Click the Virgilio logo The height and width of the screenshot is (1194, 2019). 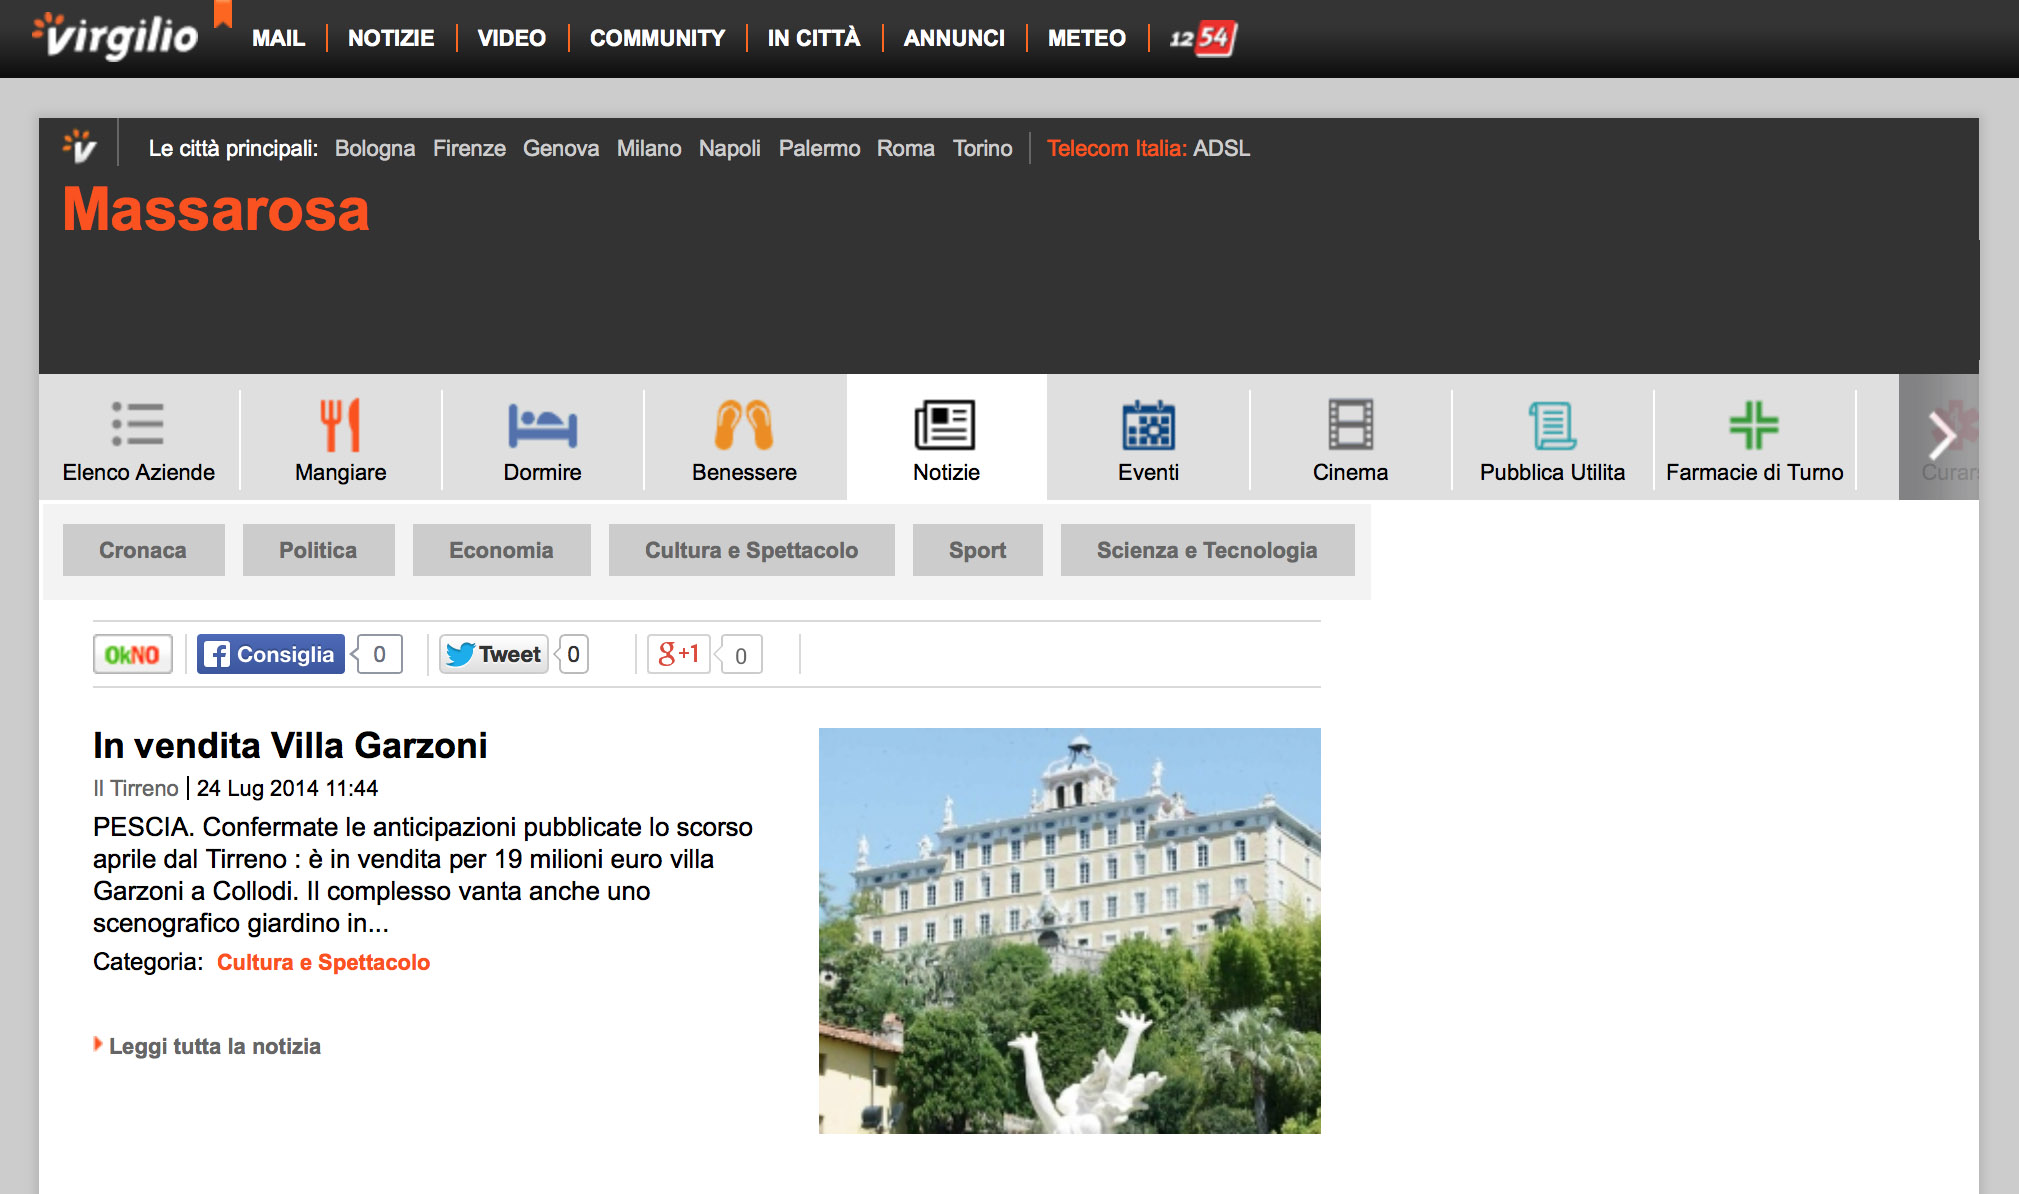point(115,37)
